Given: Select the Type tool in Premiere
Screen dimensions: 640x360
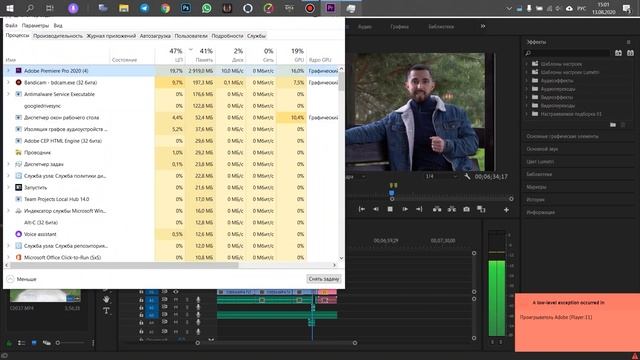Looking at the screenshot, I should point(106,311).
